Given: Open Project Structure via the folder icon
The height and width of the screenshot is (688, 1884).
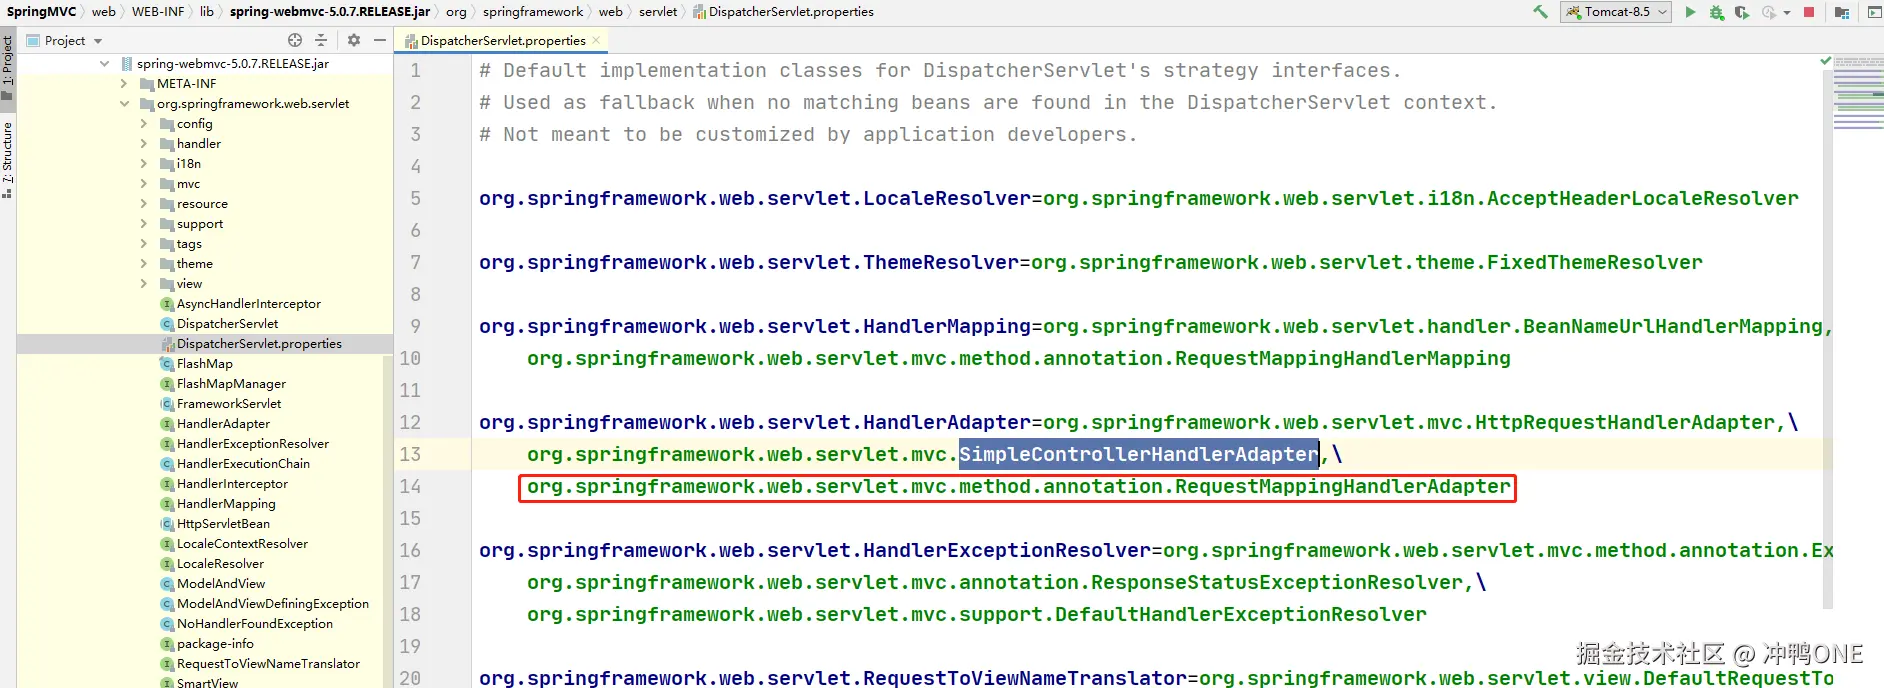Looking at the screenshot, I should pyautogui.click(x=1842, y=12).
